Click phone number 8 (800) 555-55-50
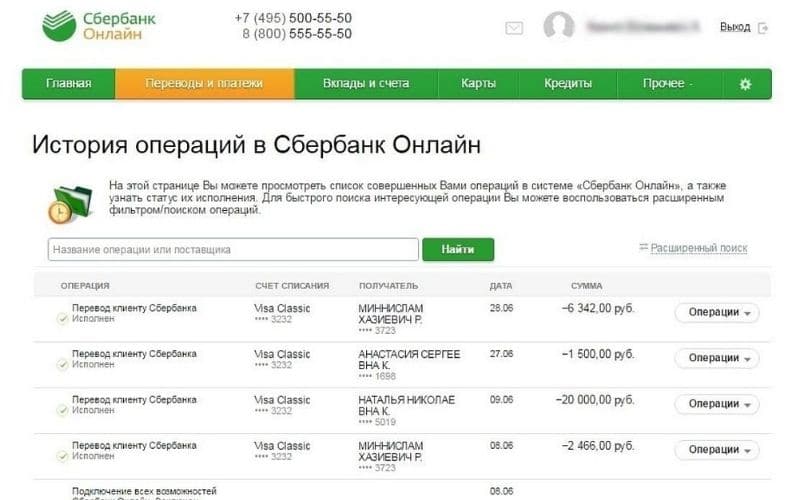Image resolution: width=800 pixels, height=500 pixels. (297, 34)
